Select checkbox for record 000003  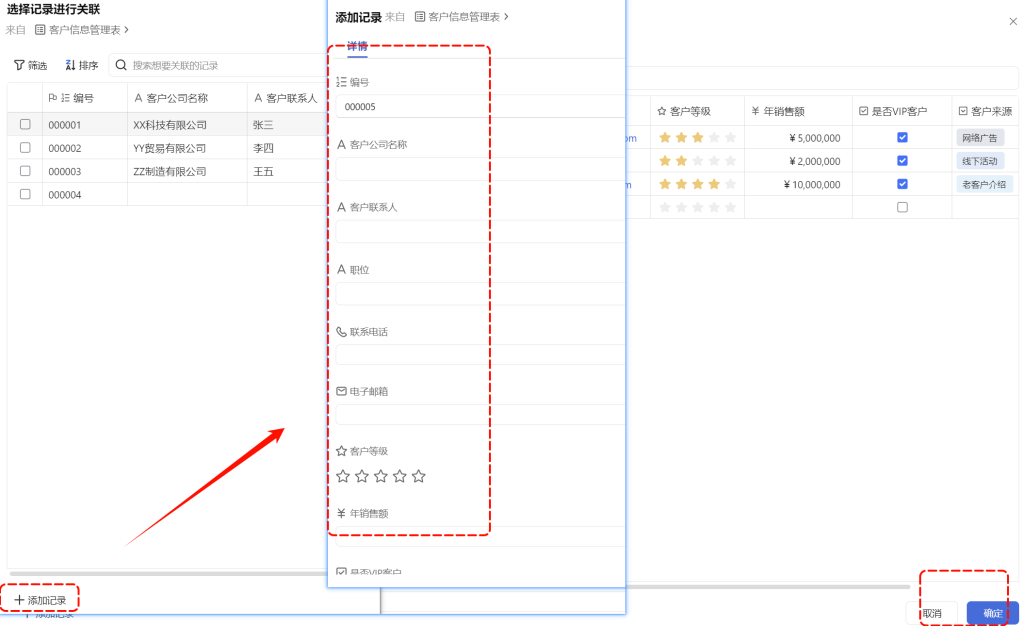(x=25, y=171)
